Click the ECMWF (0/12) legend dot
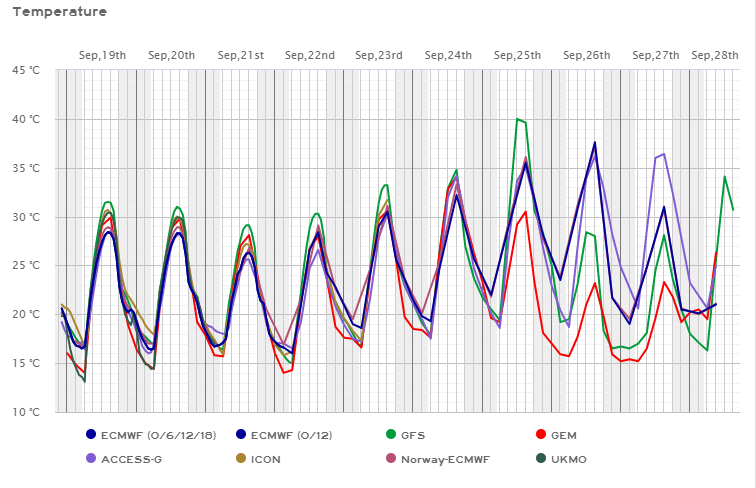756x488 pixels. 241,434
